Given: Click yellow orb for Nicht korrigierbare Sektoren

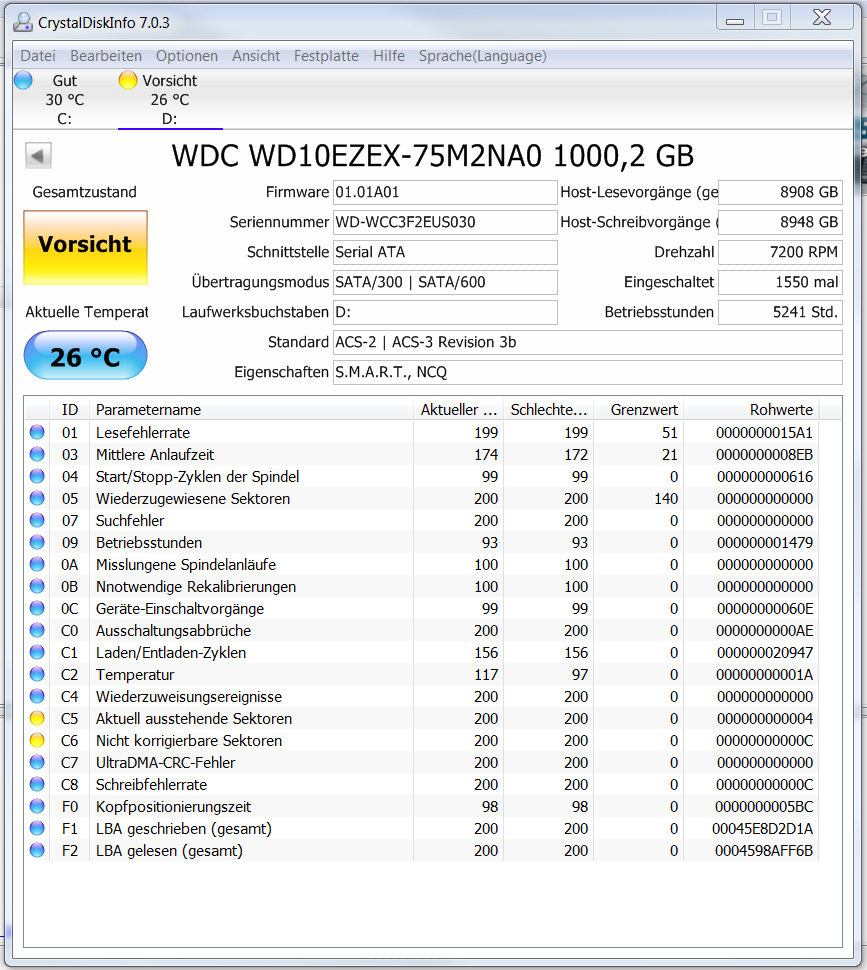Looking at the screenshot, I should point(37,740).
